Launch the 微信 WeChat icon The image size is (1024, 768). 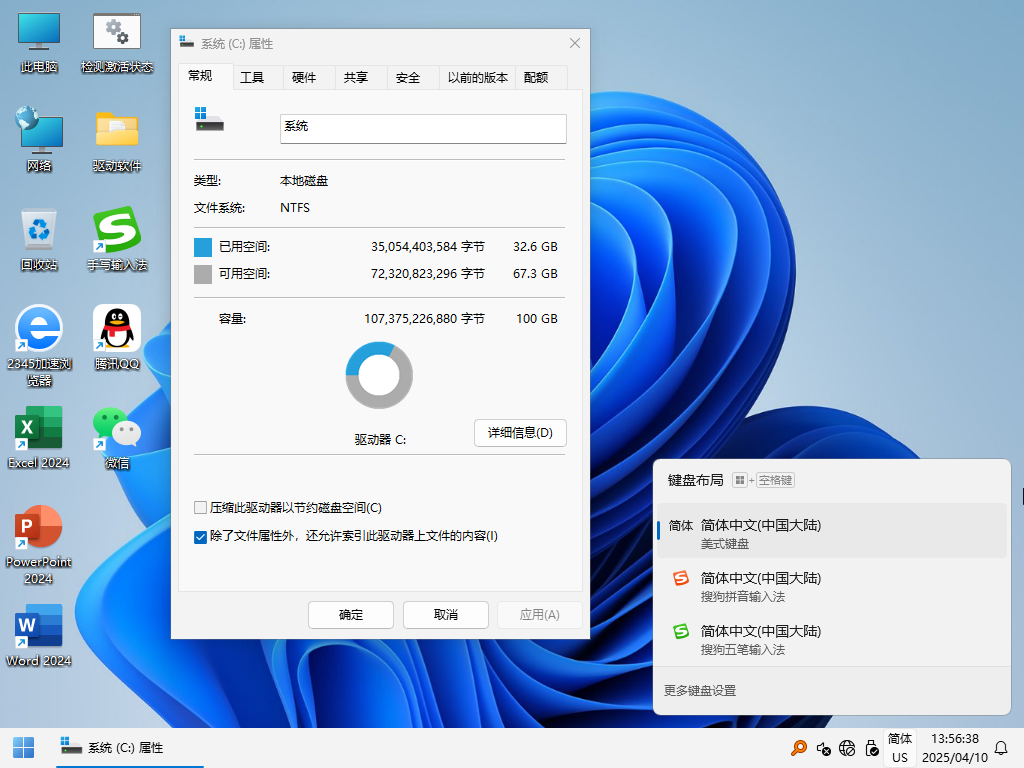117,437
